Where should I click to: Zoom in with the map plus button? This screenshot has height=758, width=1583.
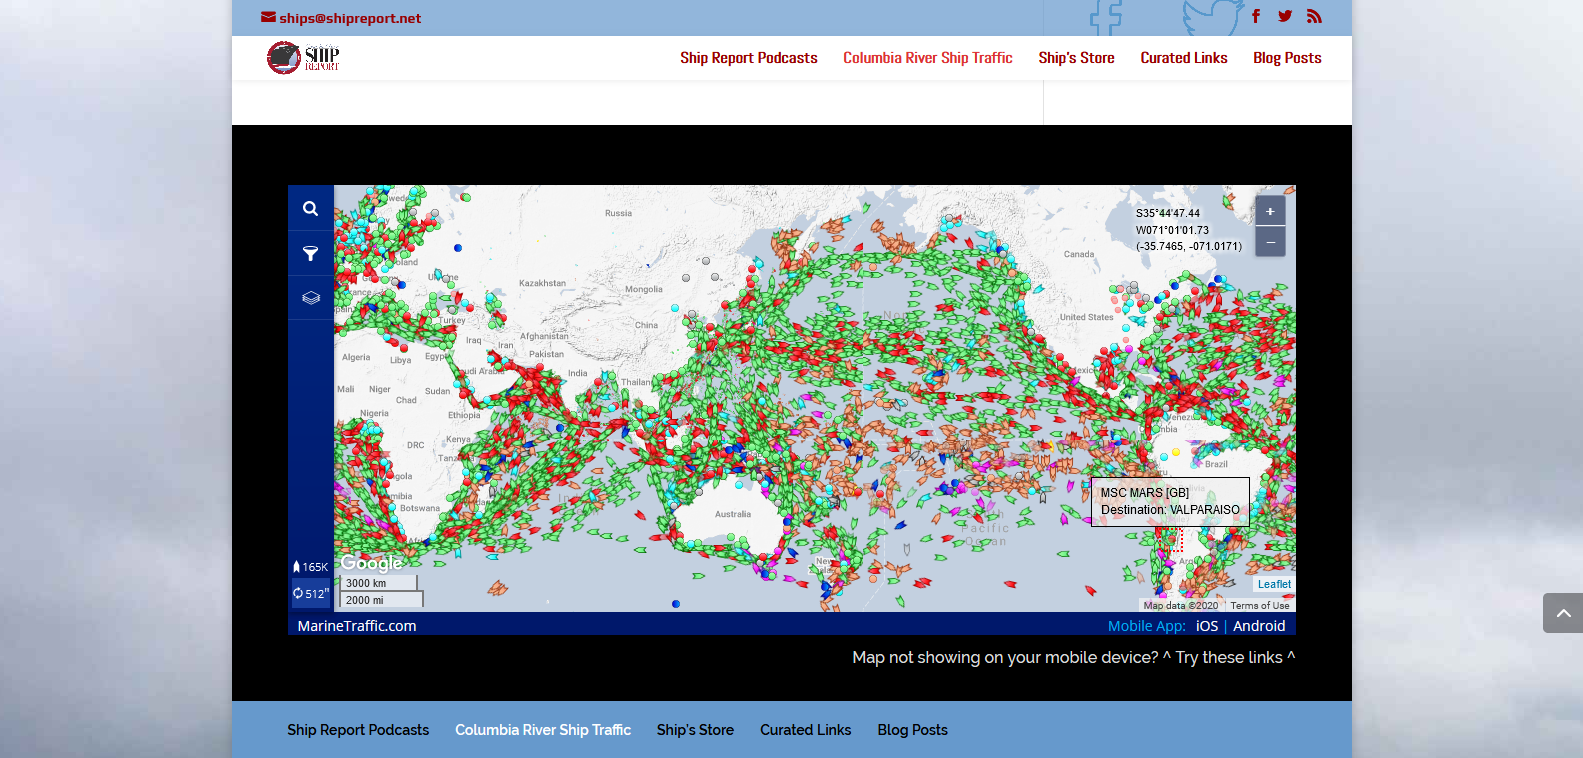pyautogui.click(x=1270, y=212)
